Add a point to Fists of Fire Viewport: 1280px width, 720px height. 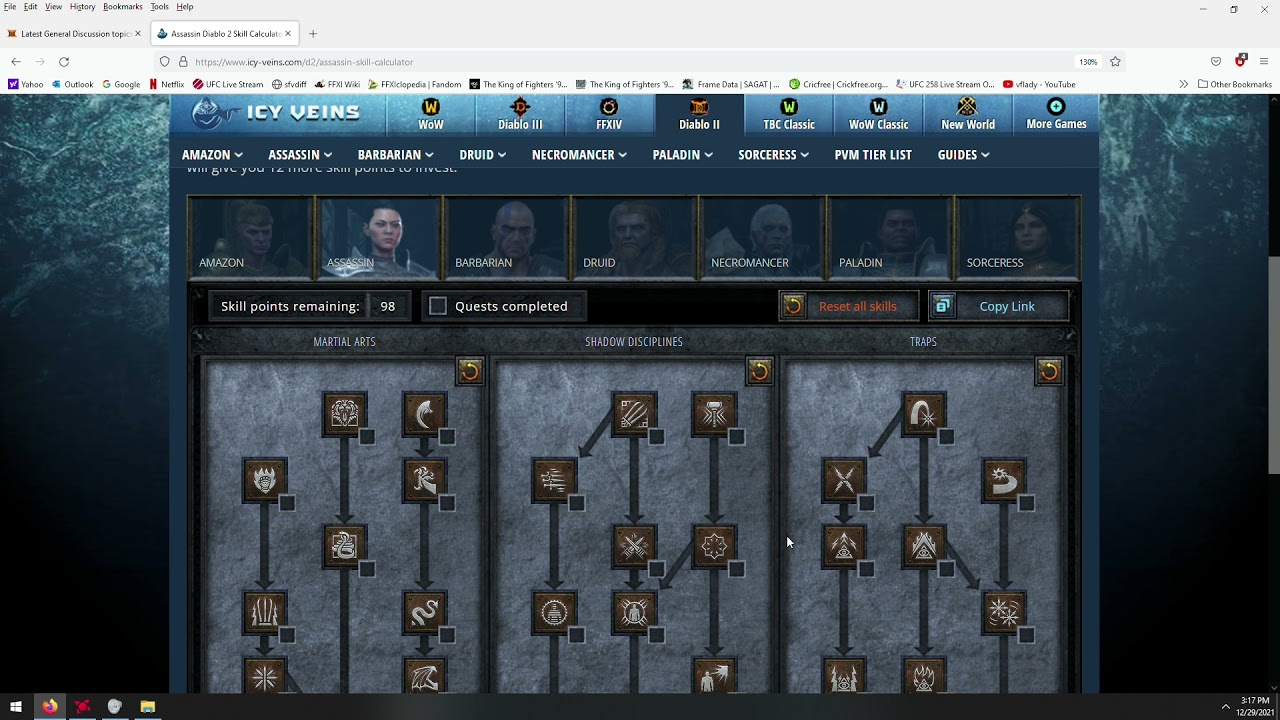(x=287, y=503)
